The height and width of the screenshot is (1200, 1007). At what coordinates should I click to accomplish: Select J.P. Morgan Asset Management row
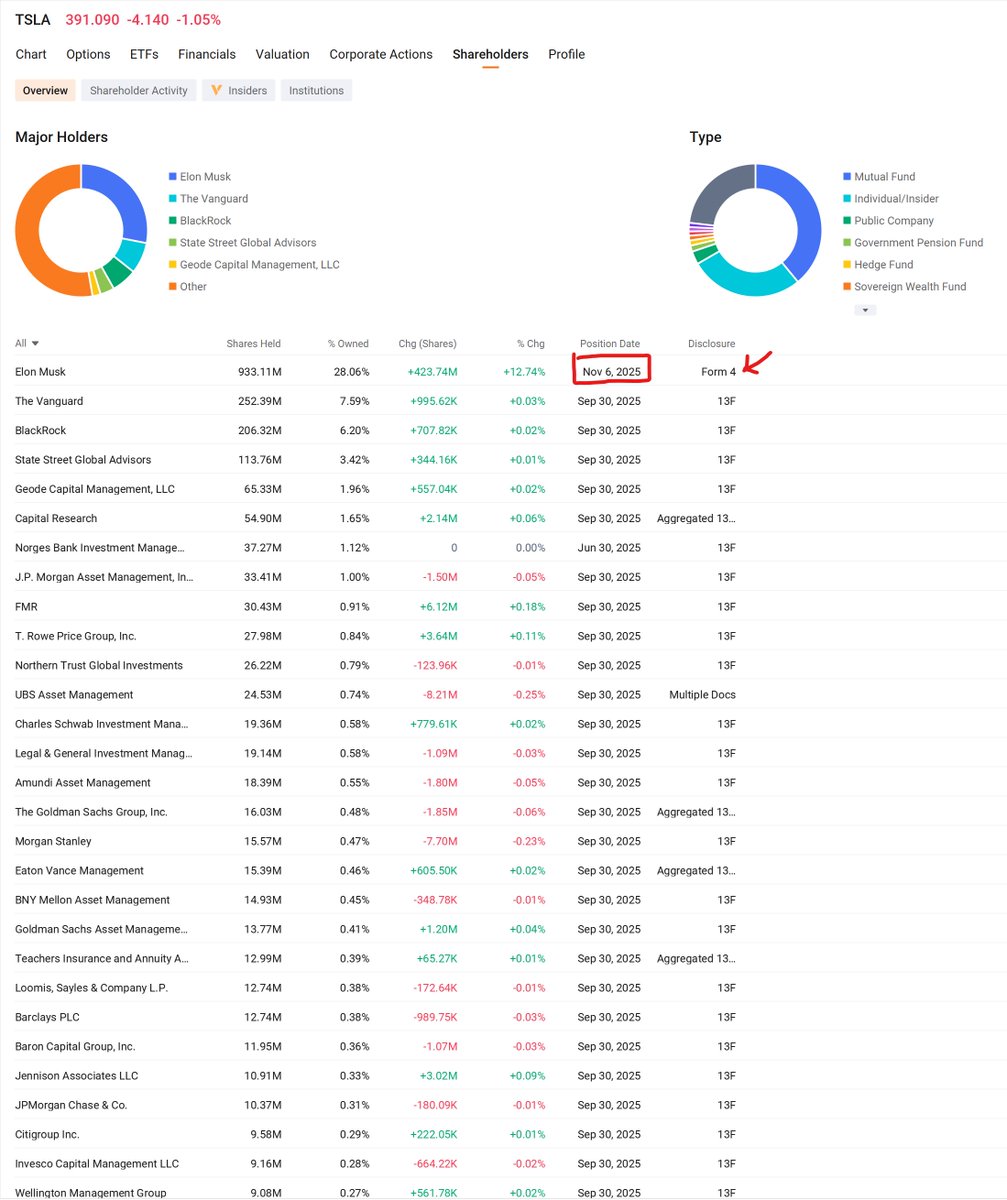click(503, 577)
